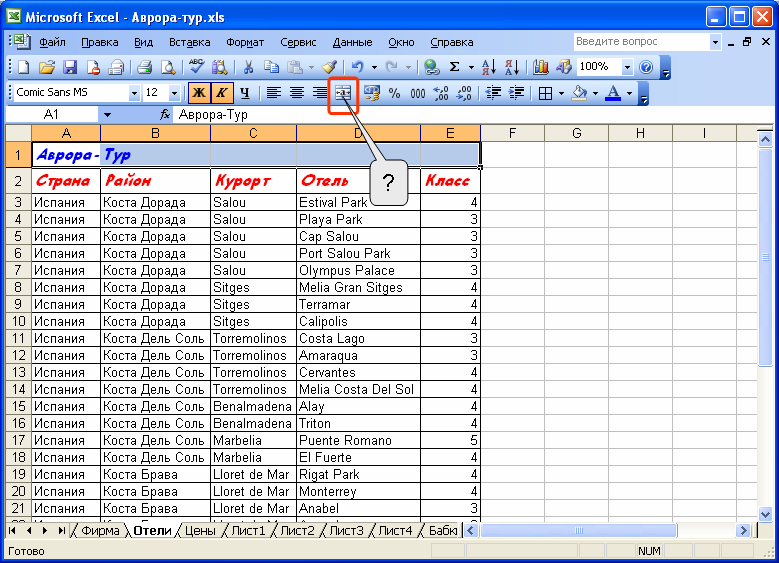Toggle italic К formatting

(222, 93)
